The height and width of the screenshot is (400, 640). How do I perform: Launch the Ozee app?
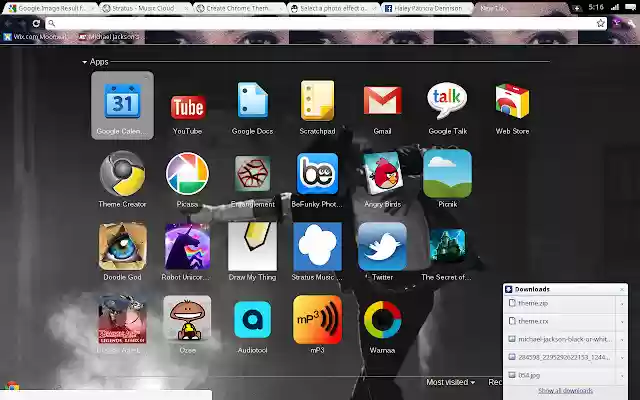pyautogui.click(x=187, y=319)
